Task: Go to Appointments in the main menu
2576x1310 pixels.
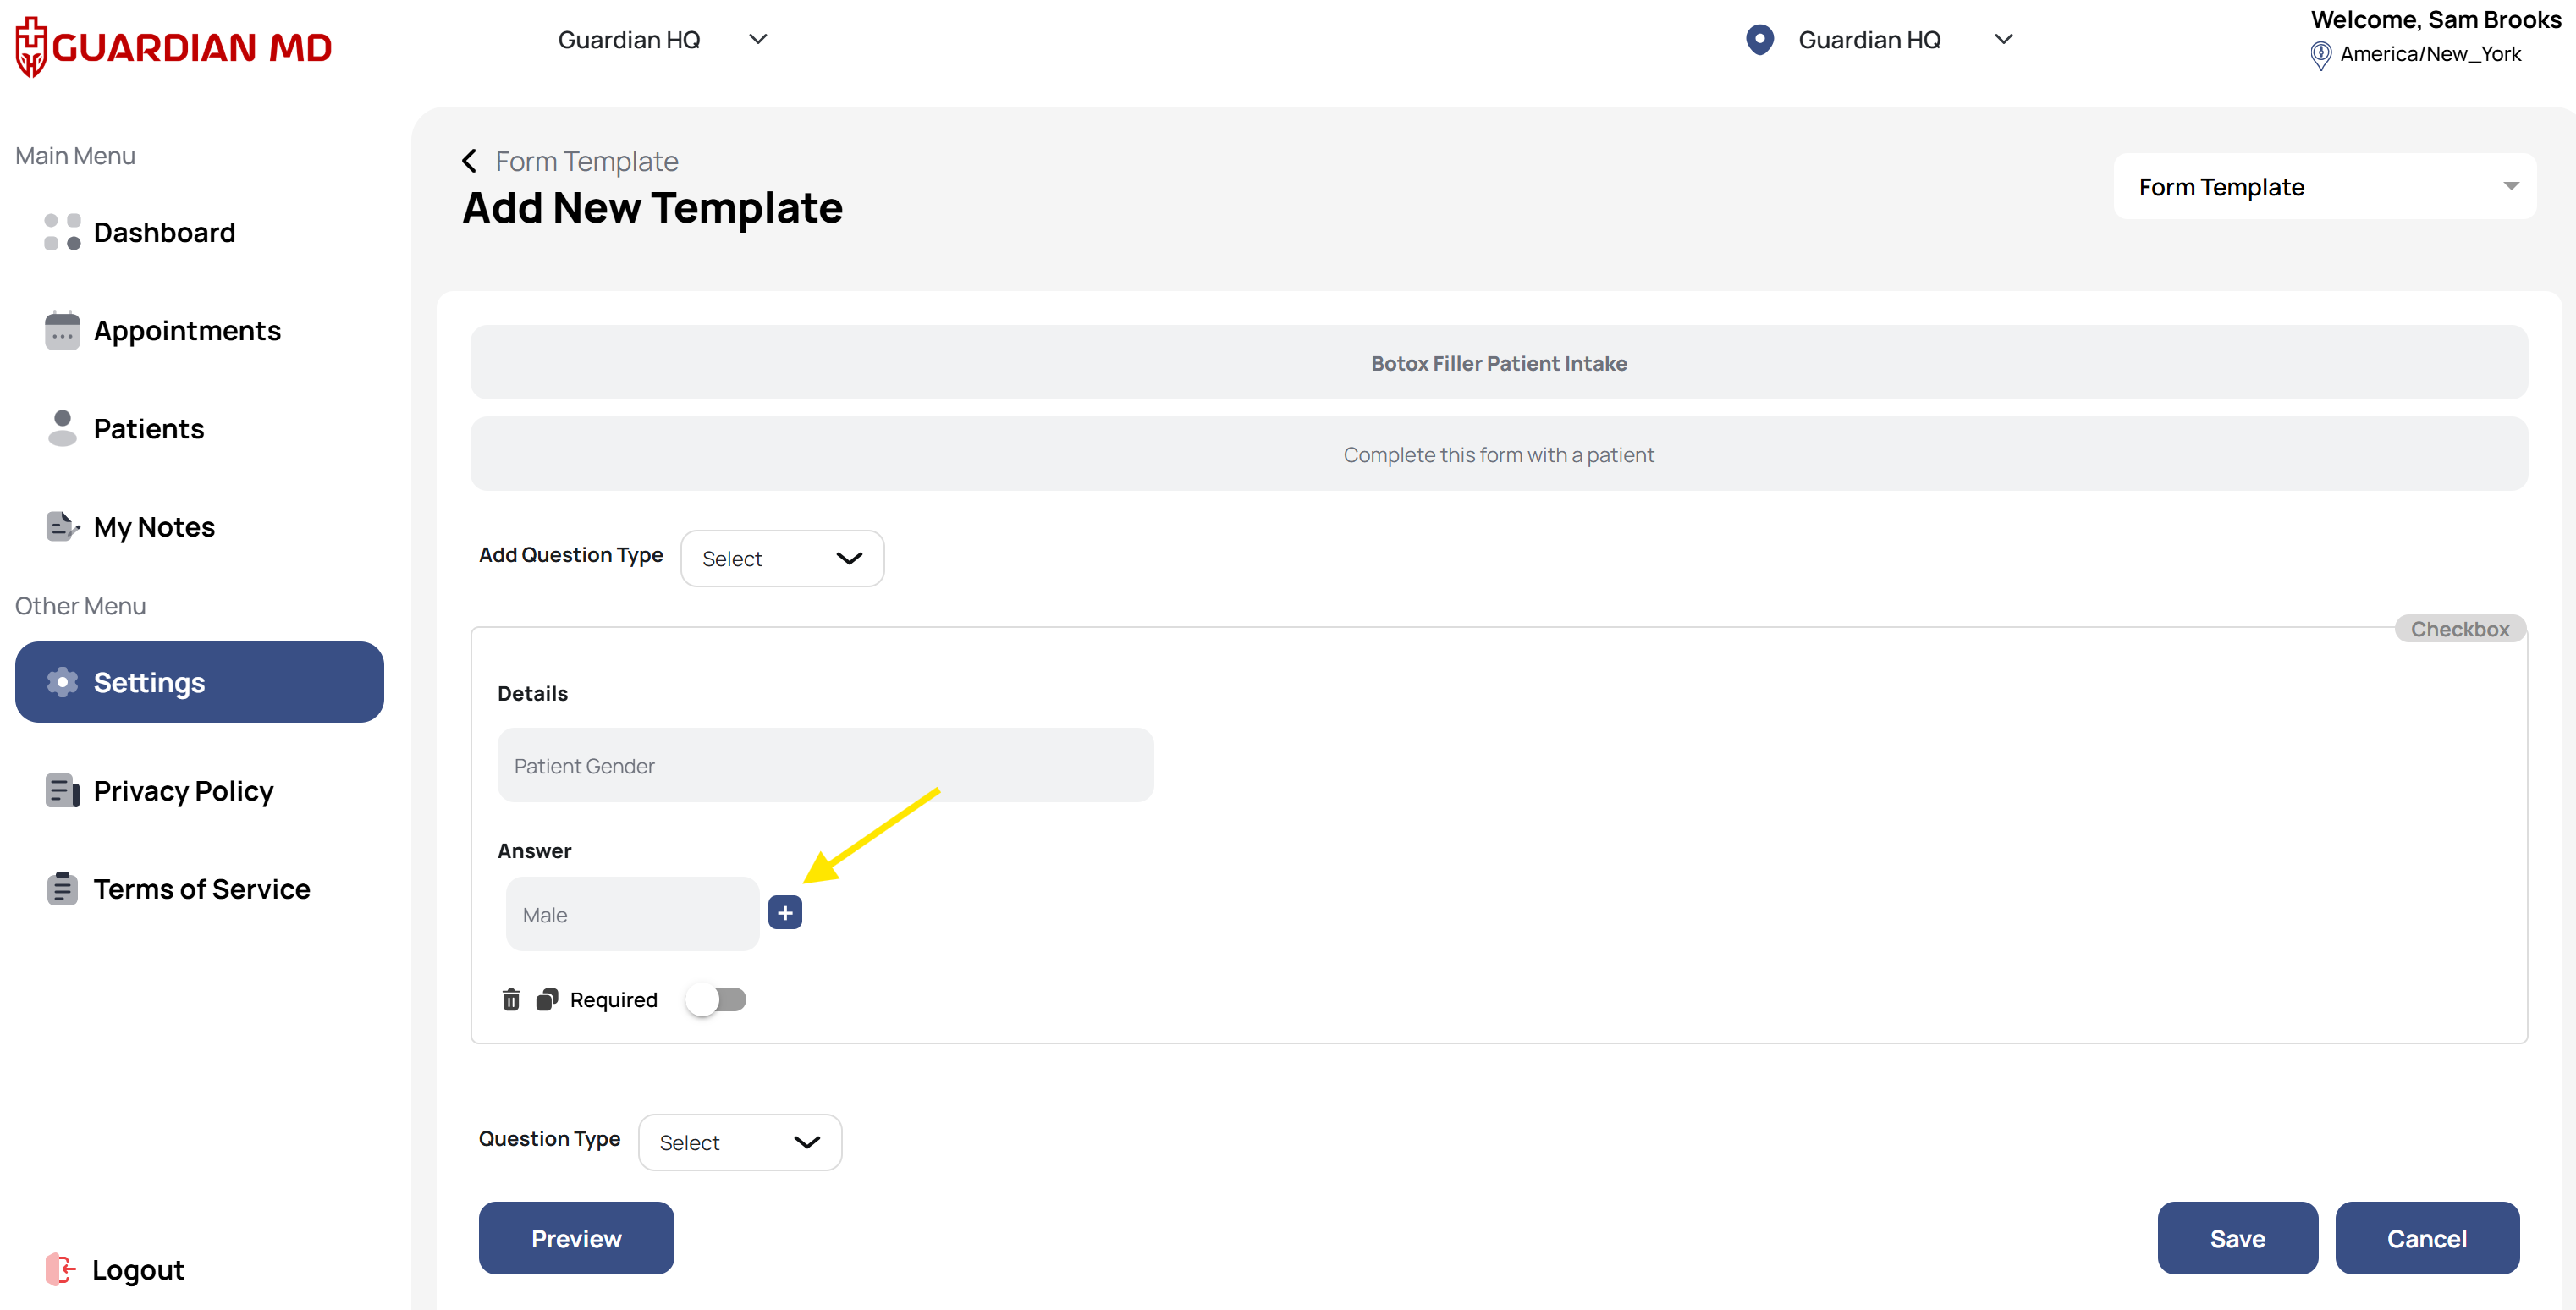Action: pyautogui.click(x=187, y=330)
